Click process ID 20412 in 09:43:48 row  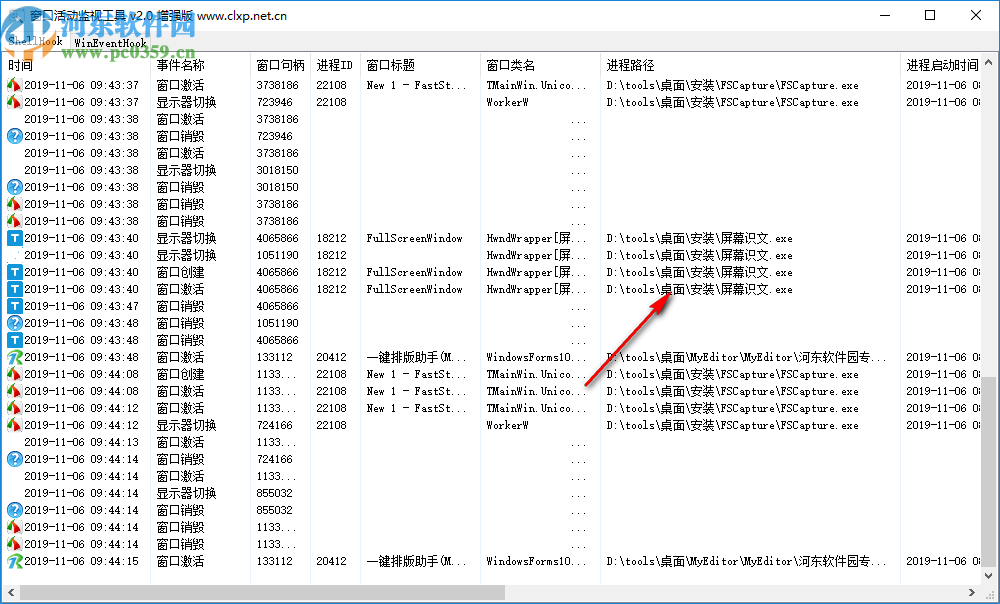(x=332, y=357)
